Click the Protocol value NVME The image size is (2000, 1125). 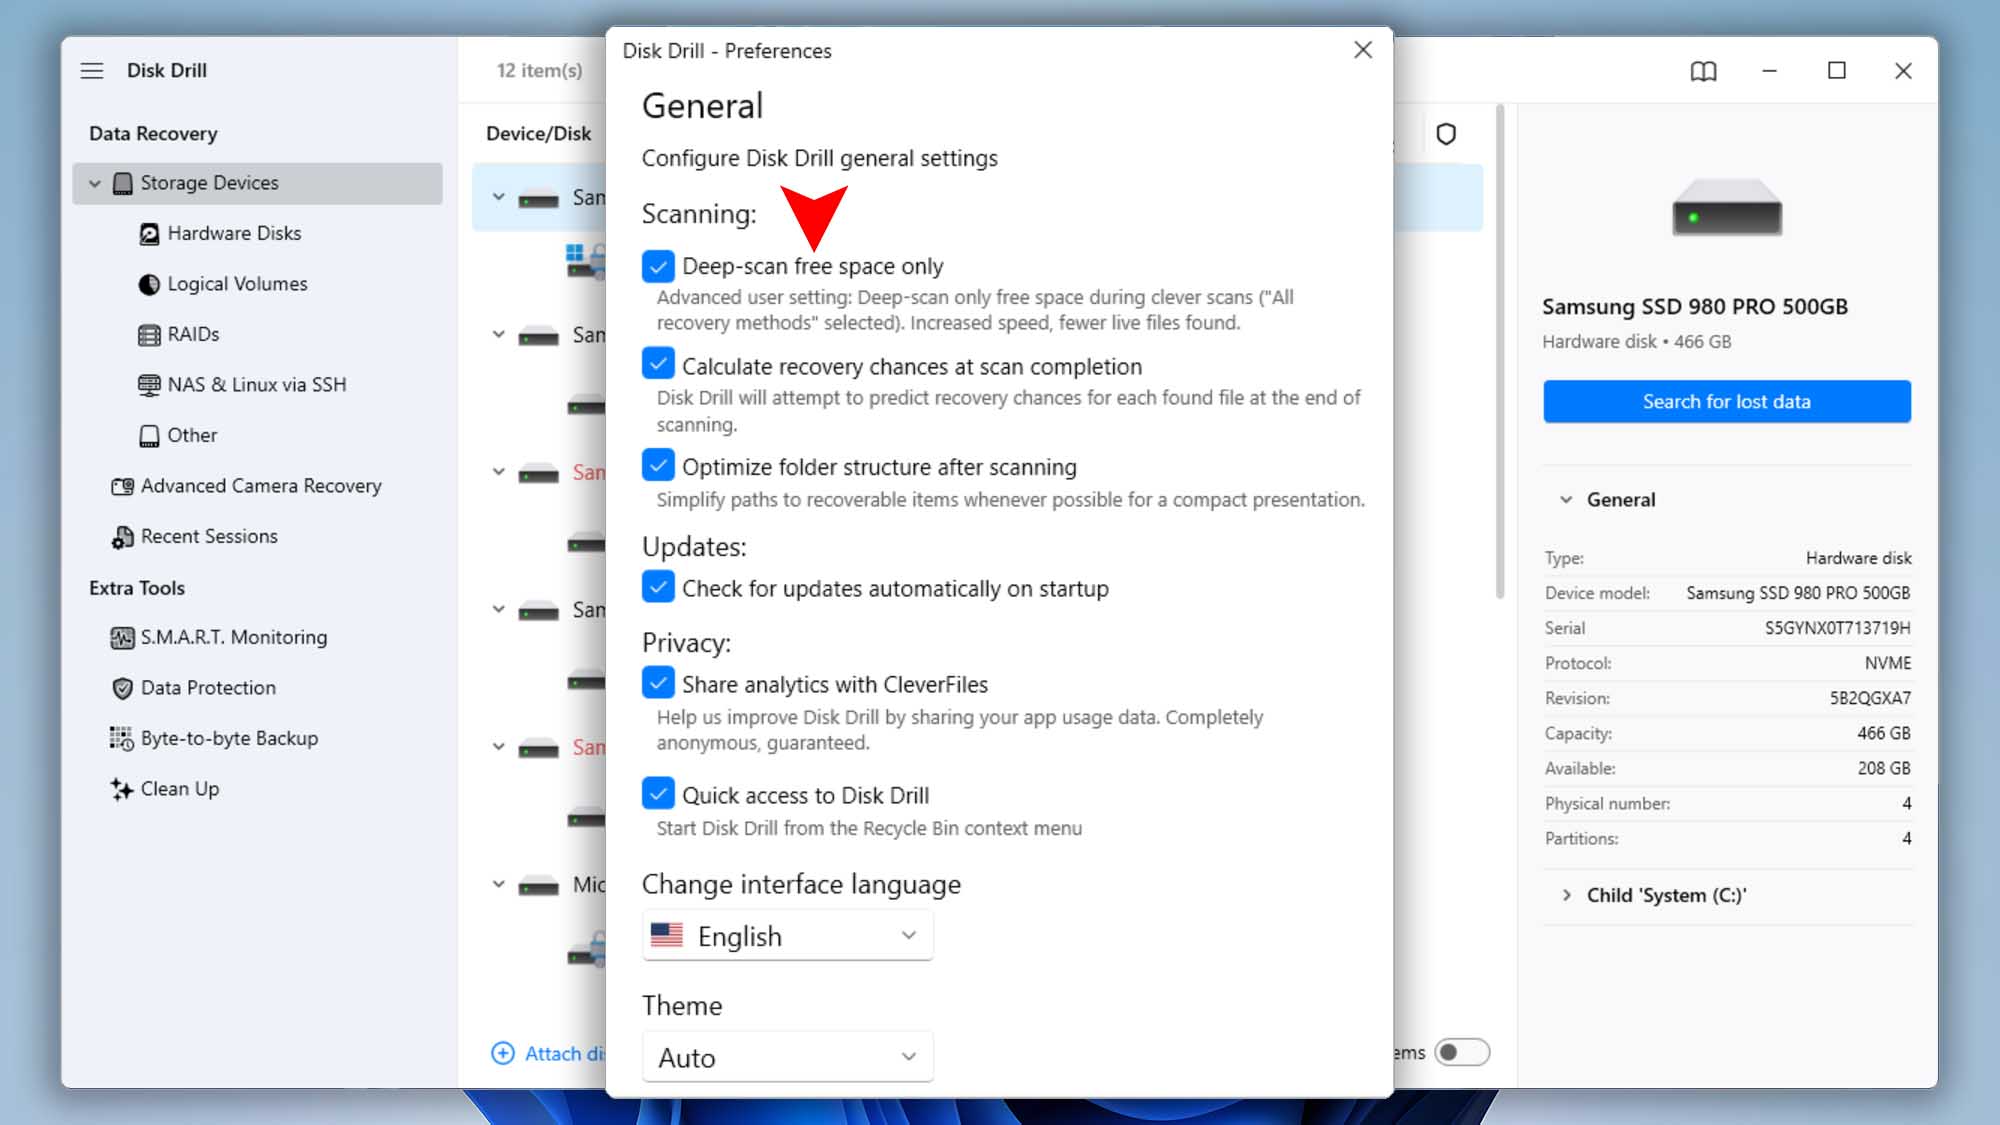(1887, 663)
